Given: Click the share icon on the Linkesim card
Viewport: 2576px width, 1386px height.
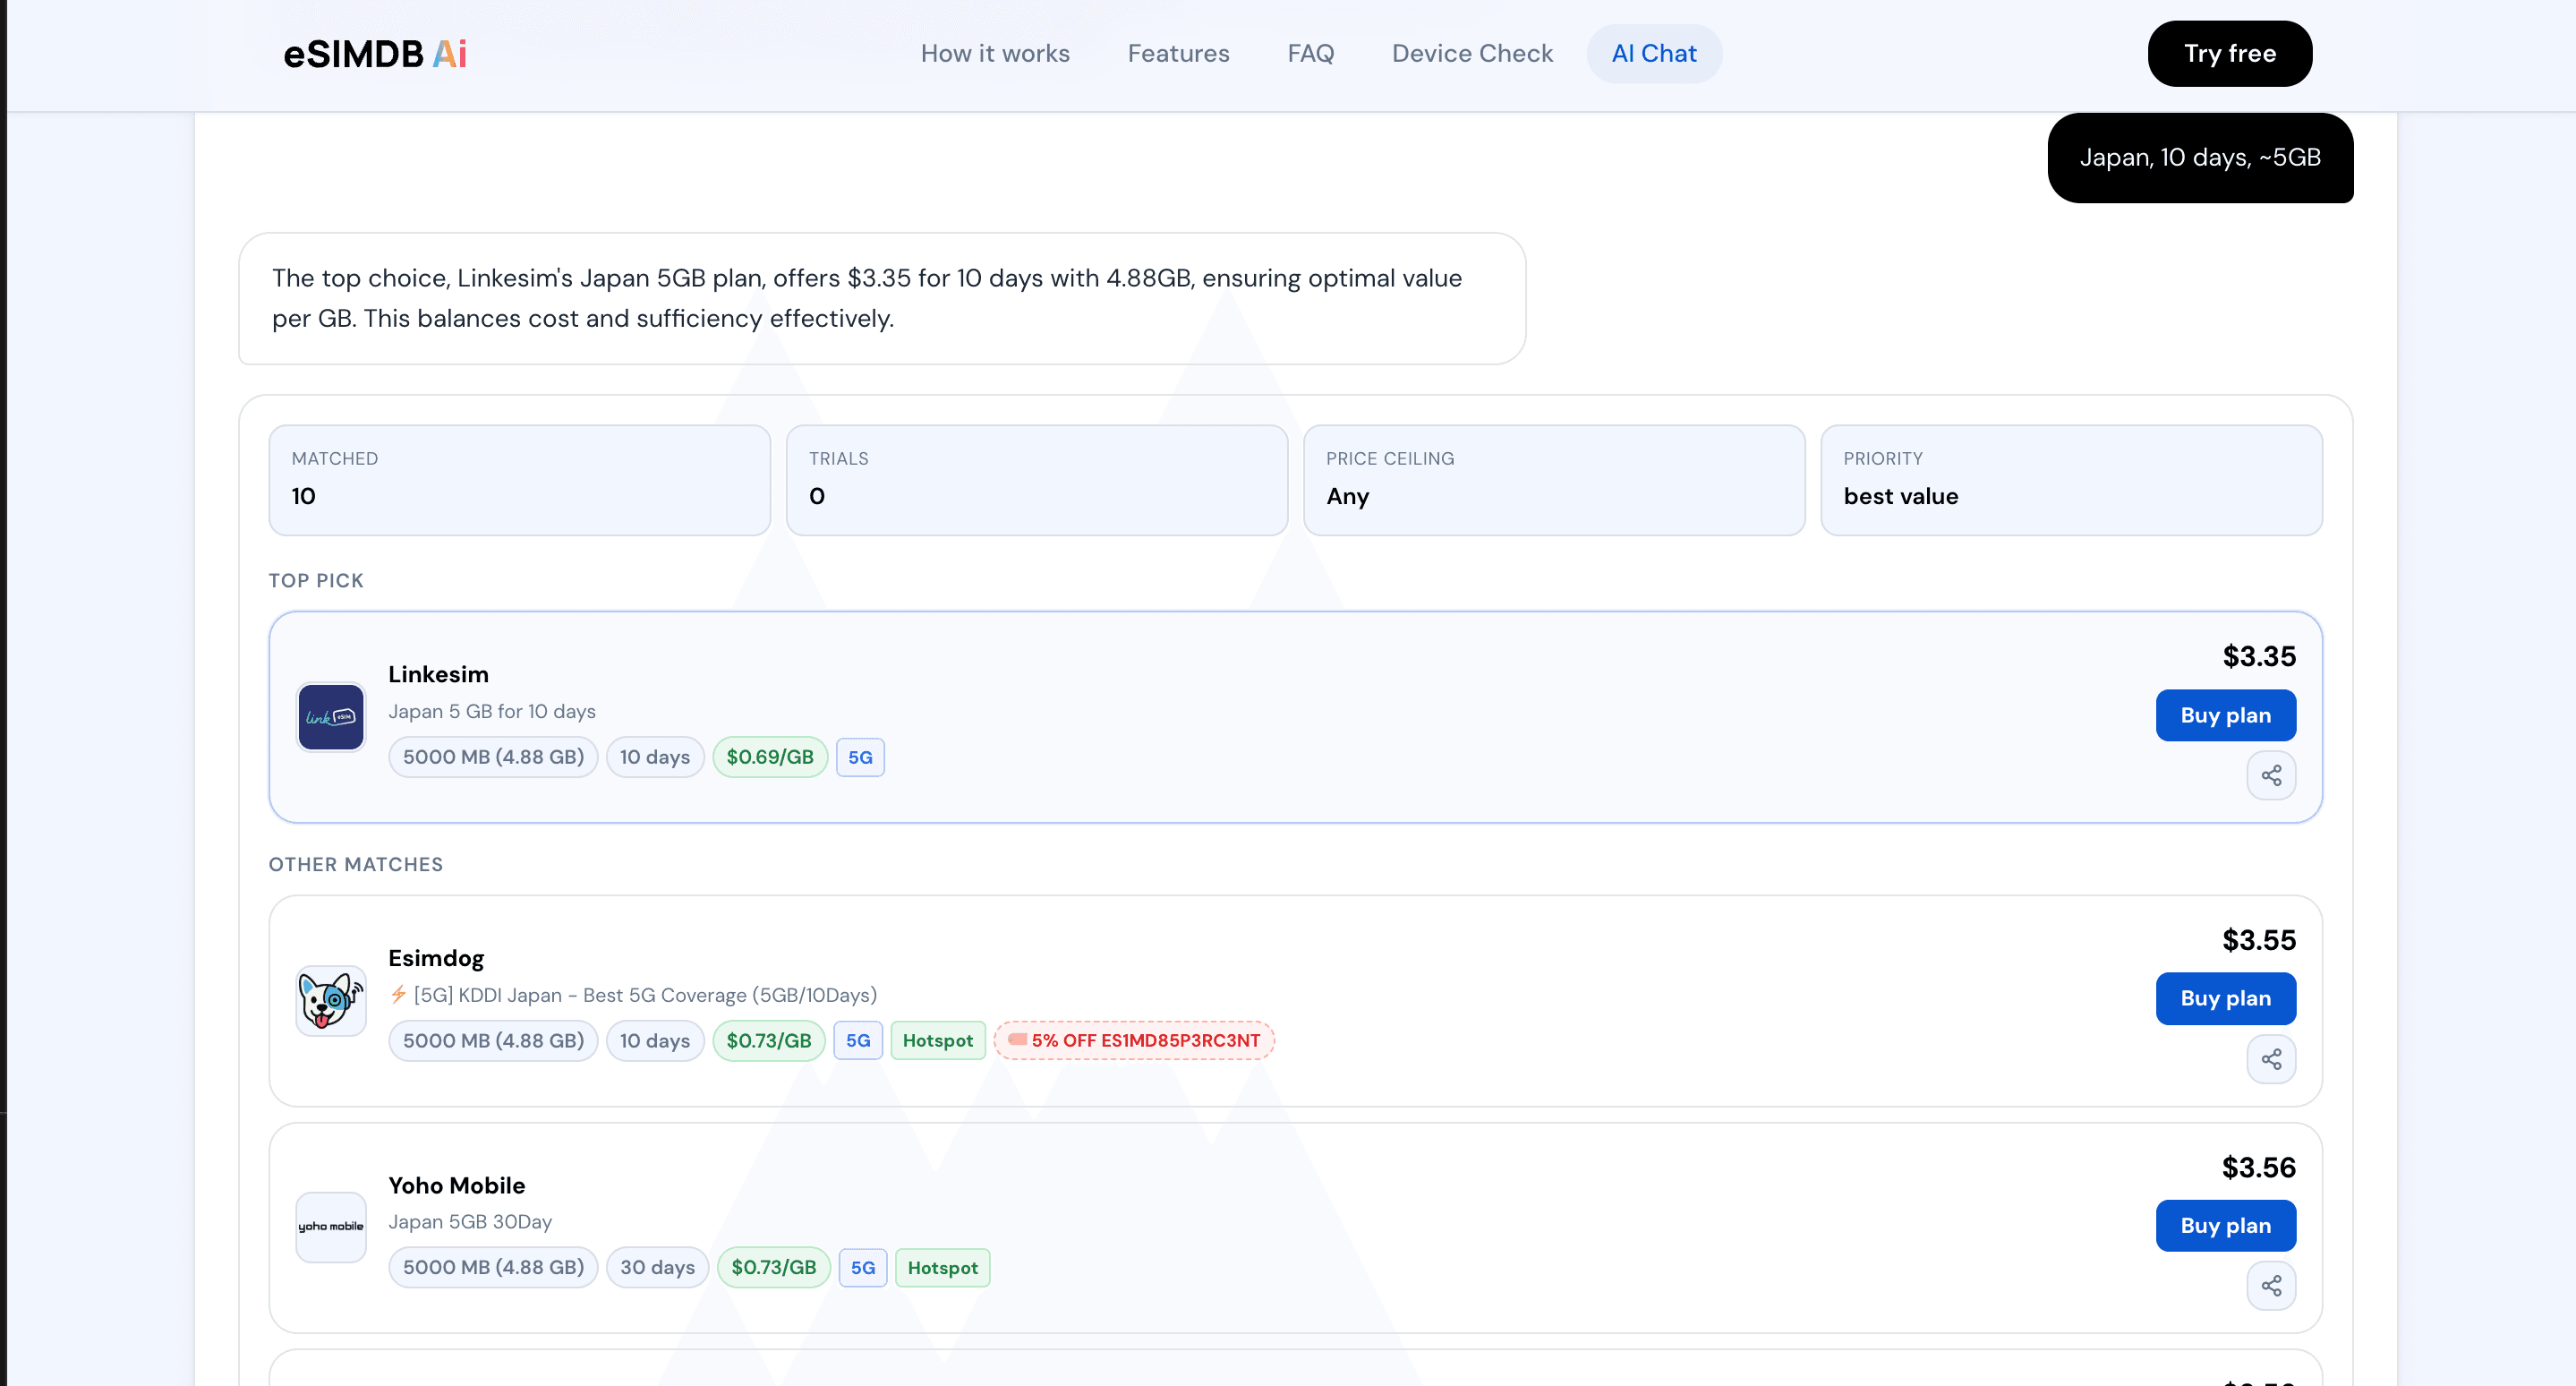Looking at the screenshot, I should pos(2271,775).
